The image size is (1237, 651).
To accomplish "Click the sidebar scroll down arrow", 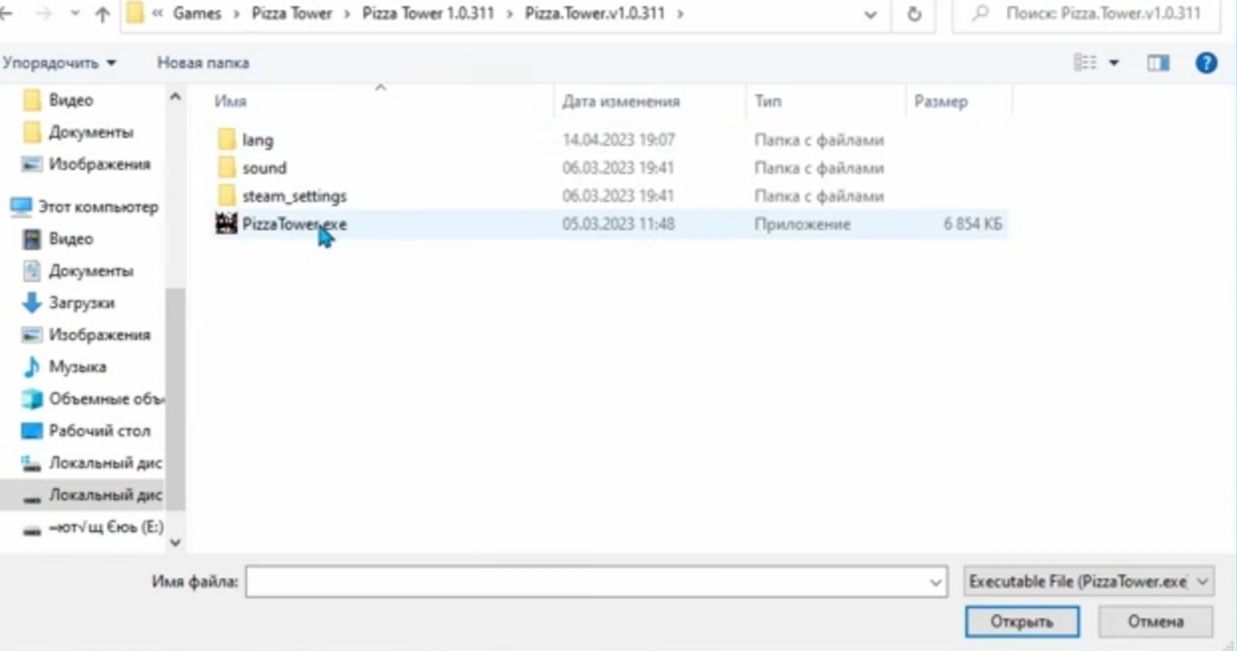I will click(175, 542).
